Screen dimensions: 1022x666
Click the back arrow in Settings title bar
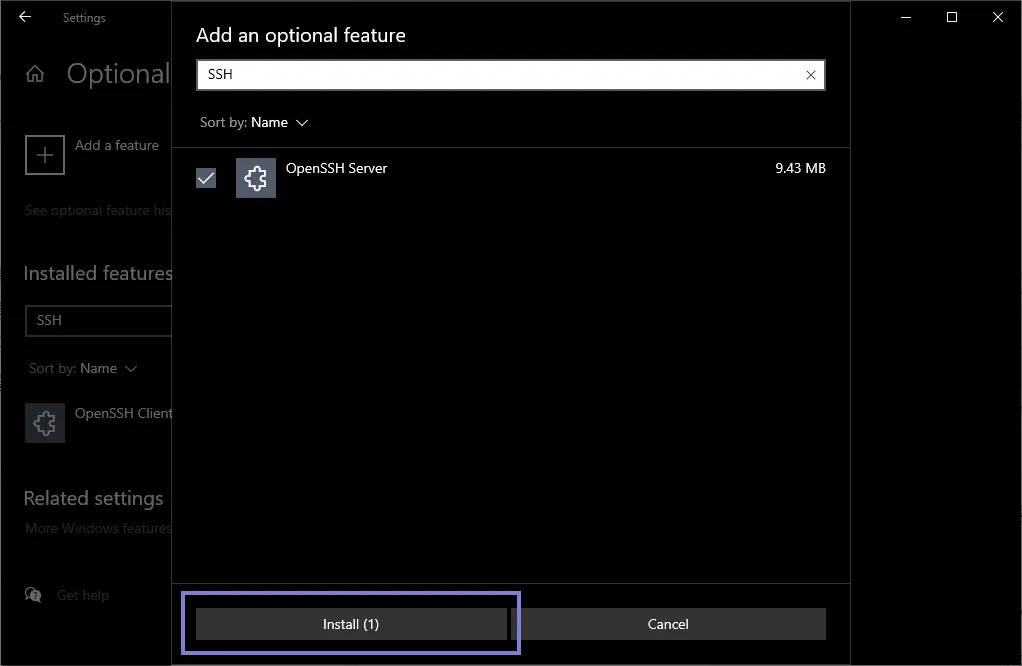point(25,17)
